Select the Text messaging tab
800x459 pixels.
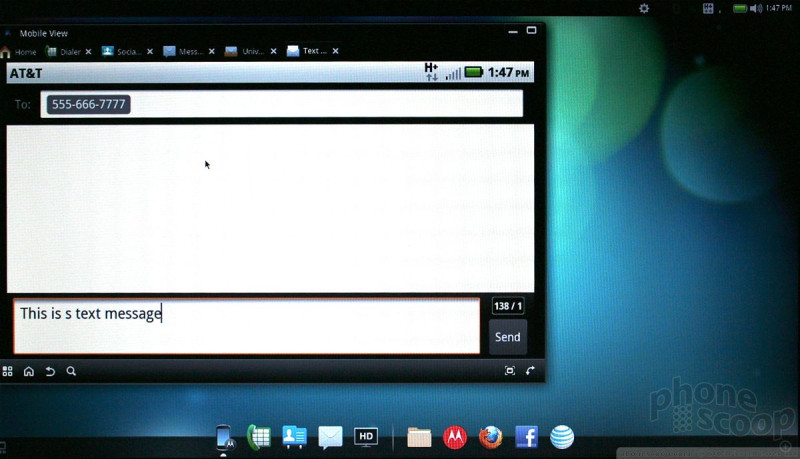[x=307, y=51]
